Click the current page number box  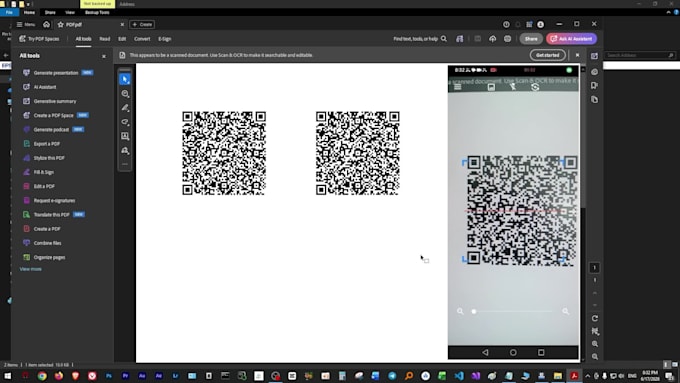[595, 268]
